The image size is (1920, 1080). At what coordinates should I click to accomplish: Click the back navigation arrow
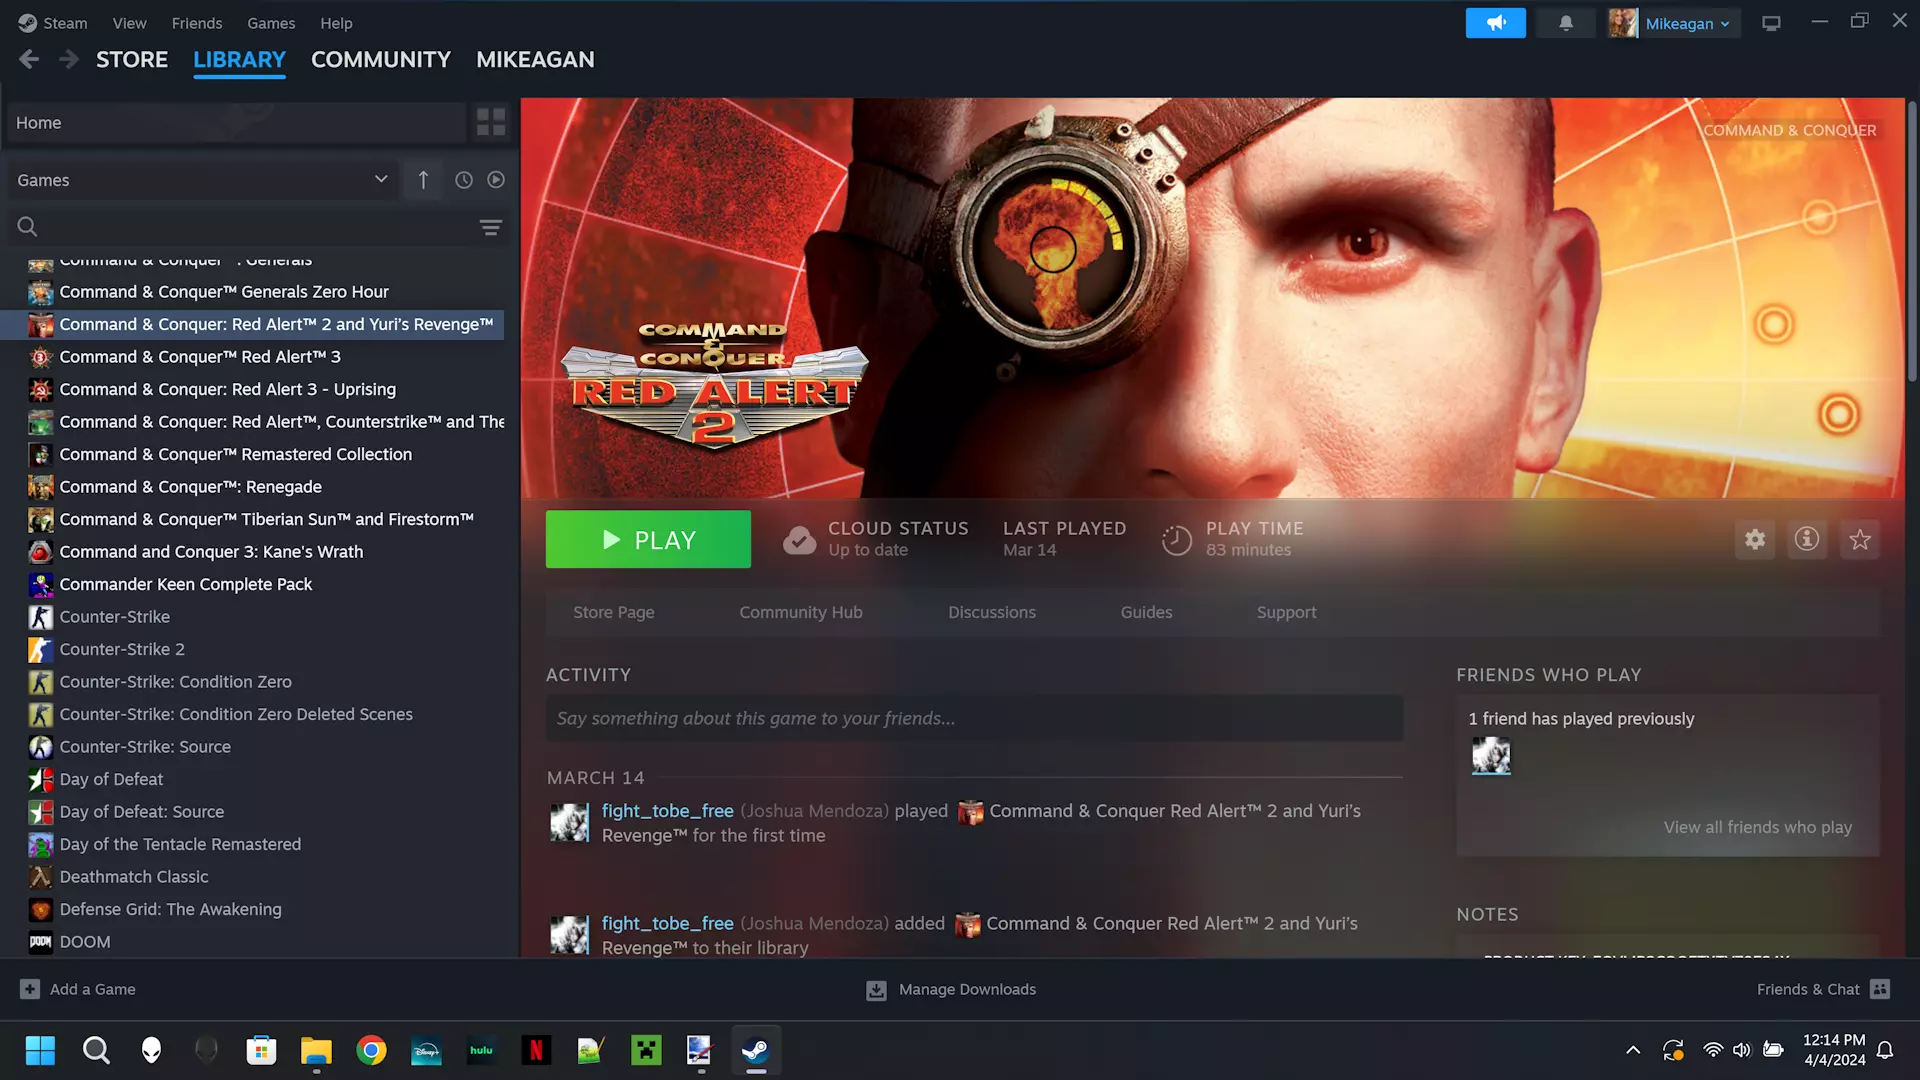click(29, 60)
